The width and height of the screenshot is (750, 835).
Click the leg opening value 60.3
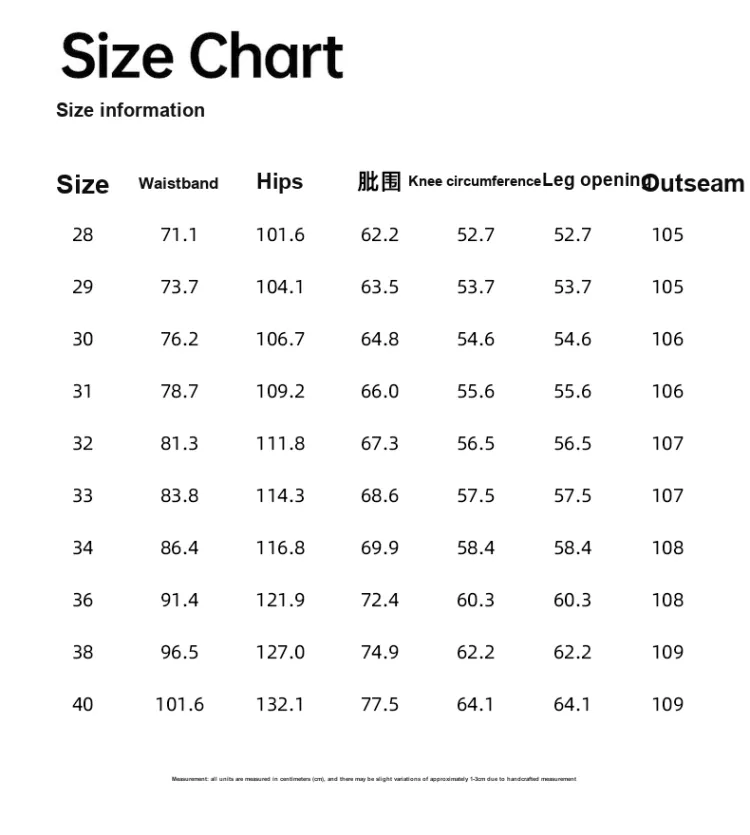(x=572, y=600)
